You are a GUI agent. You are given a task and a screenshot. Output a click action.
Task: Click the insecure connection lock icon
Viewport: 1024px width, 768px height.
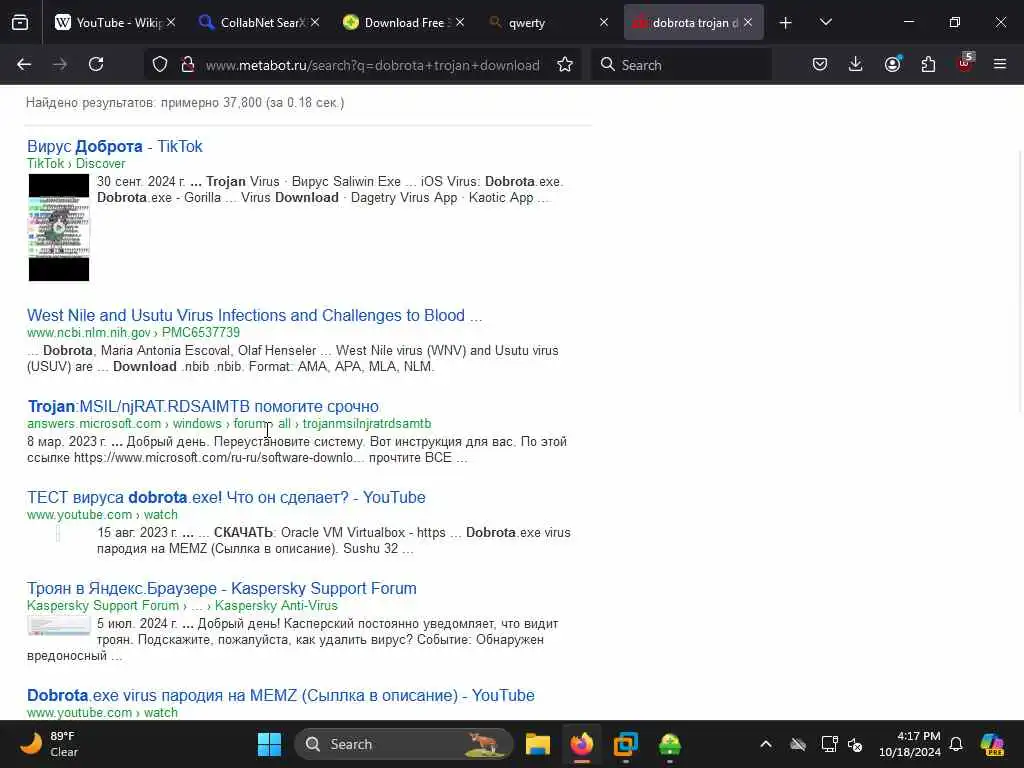click(x=188, y=64)
